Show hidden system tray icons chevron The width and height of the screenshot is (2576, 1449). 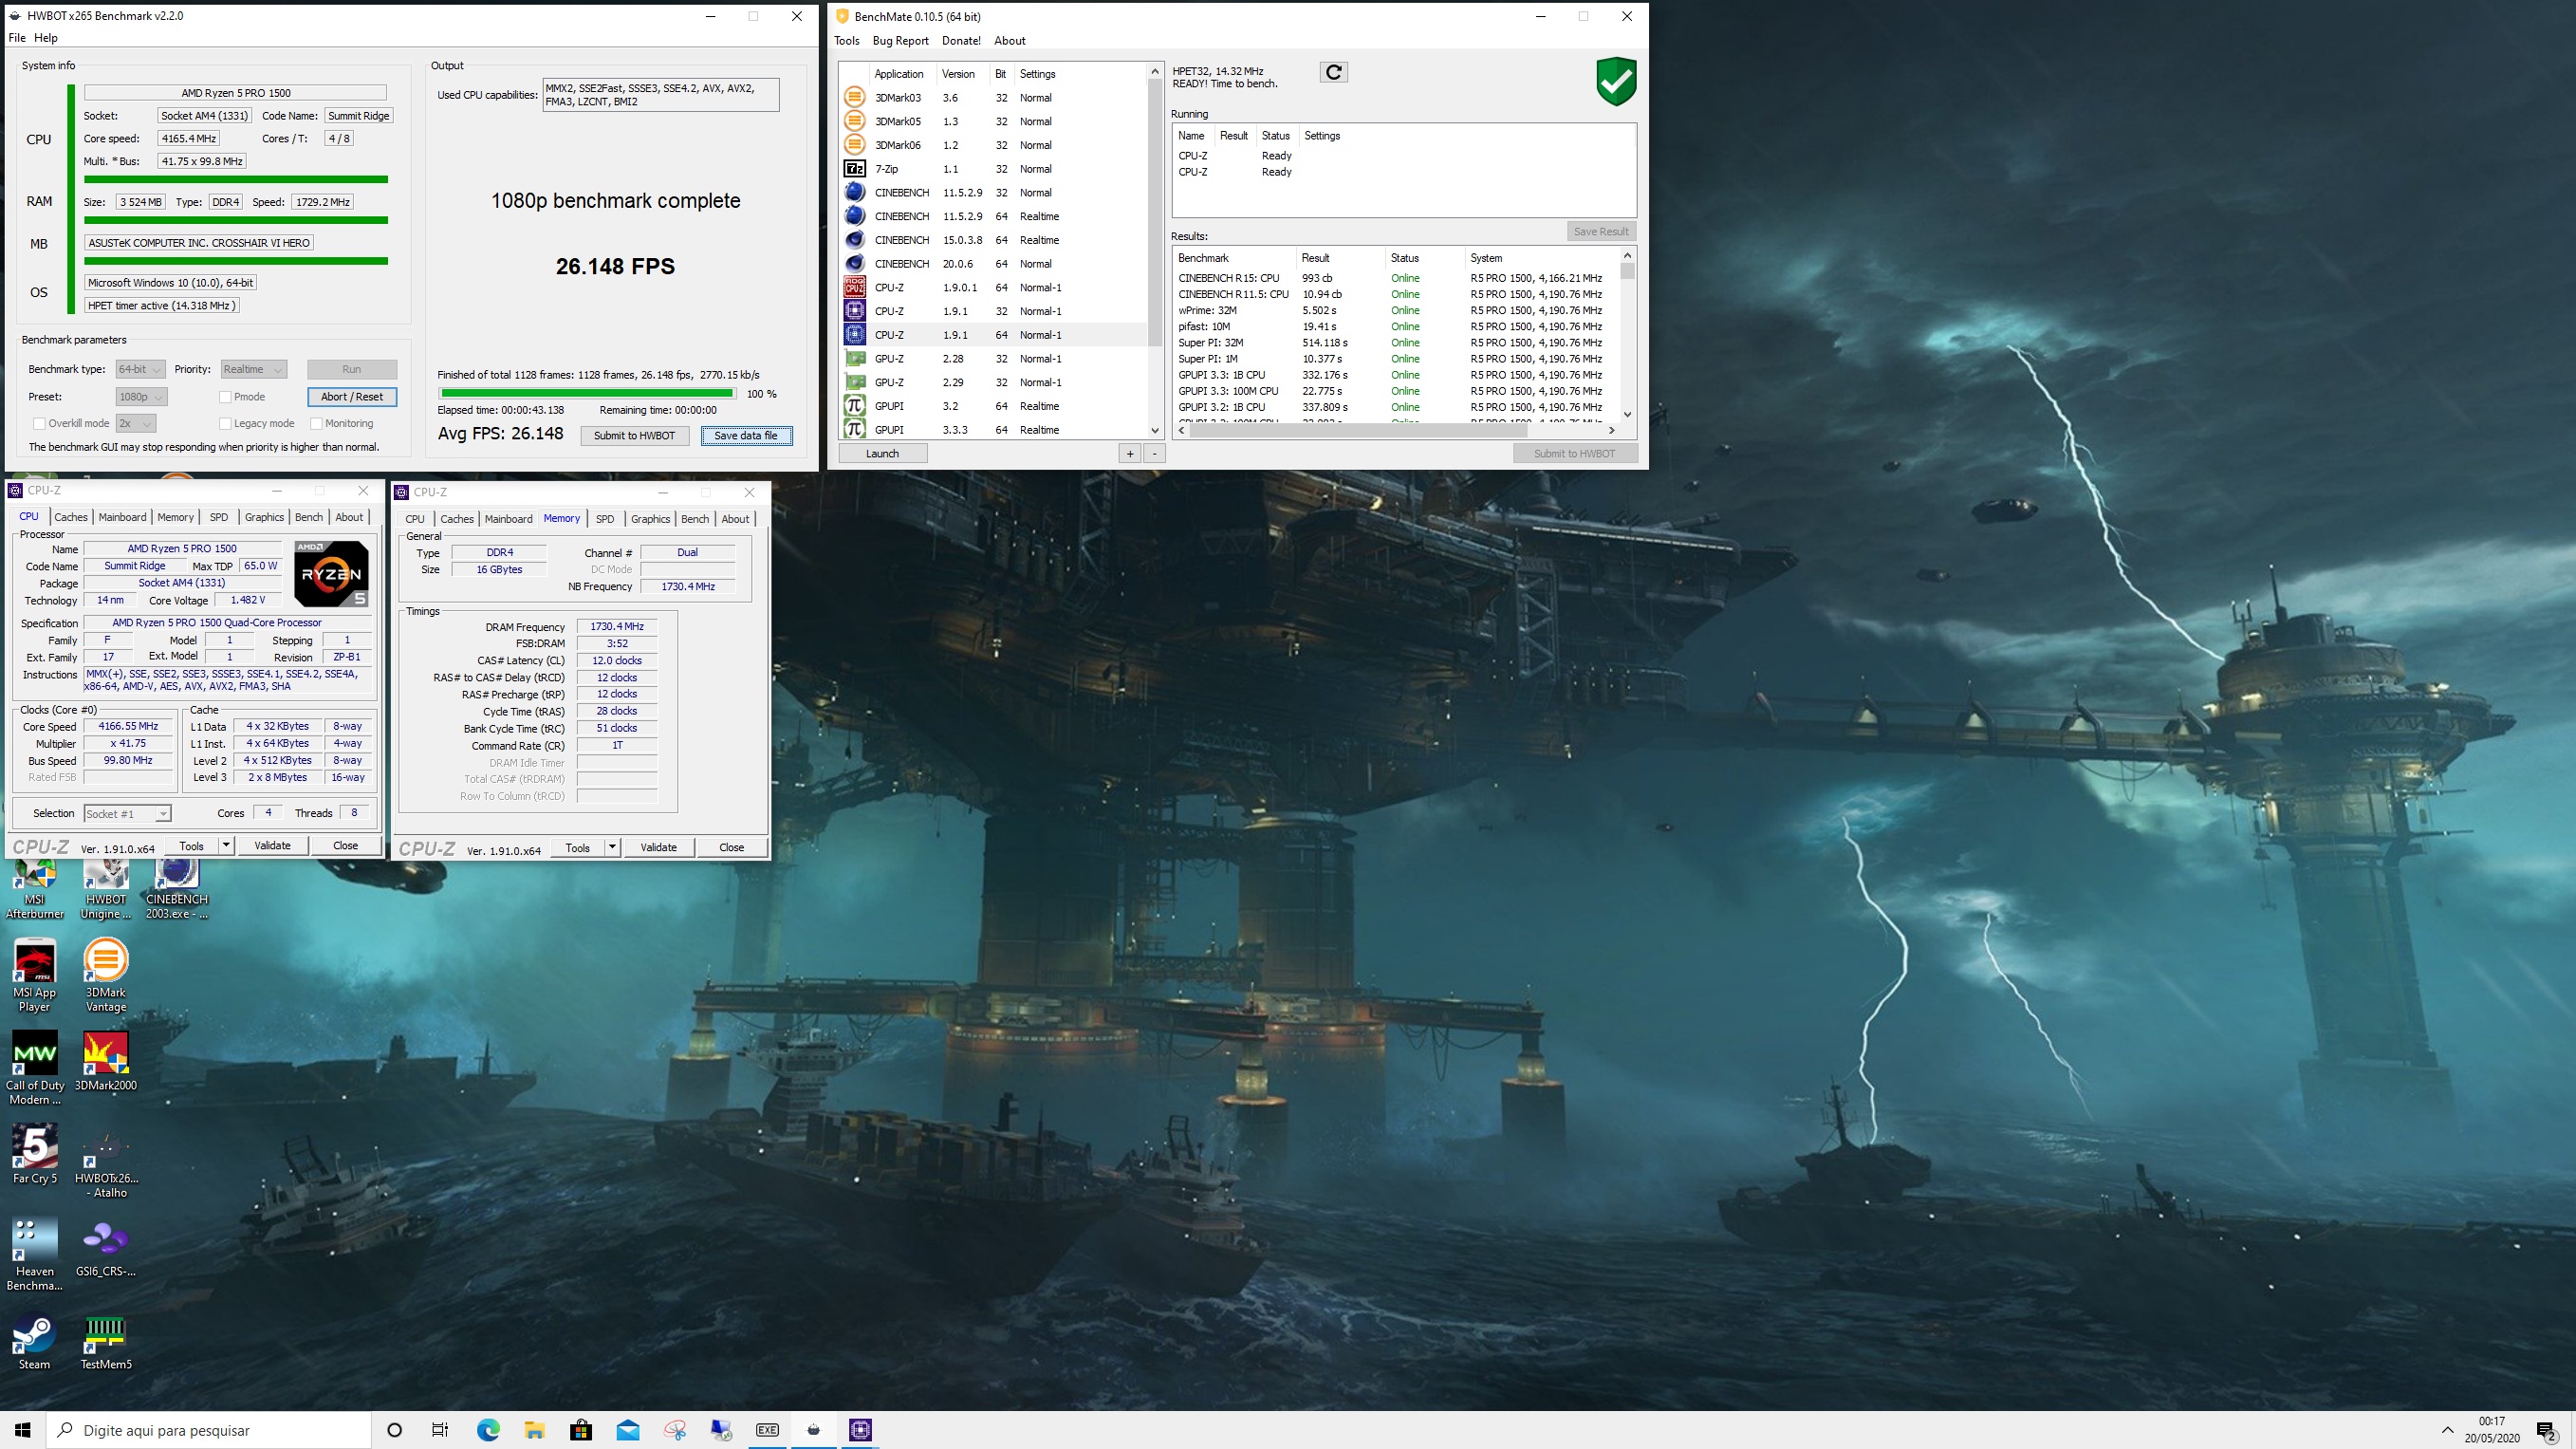(2447, 1430)
